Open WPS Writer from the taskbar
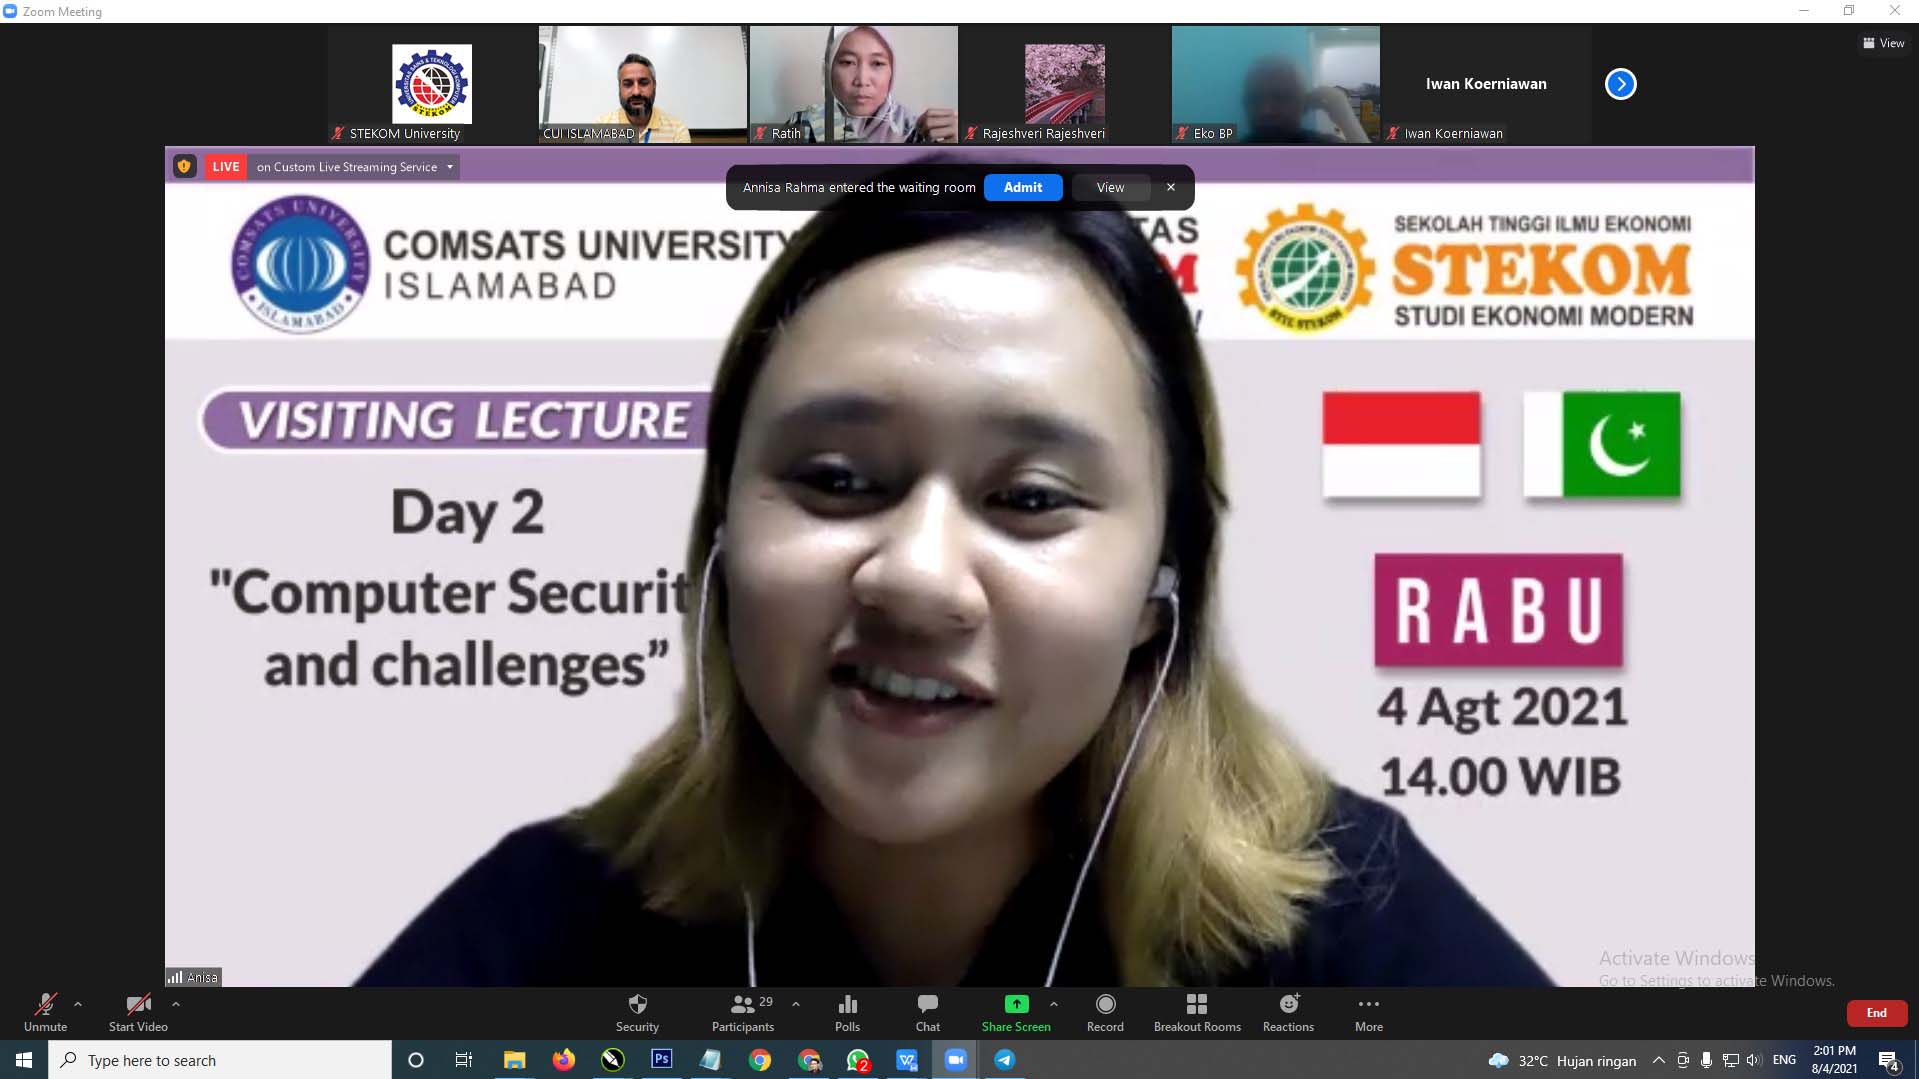 pos(907,1060)
